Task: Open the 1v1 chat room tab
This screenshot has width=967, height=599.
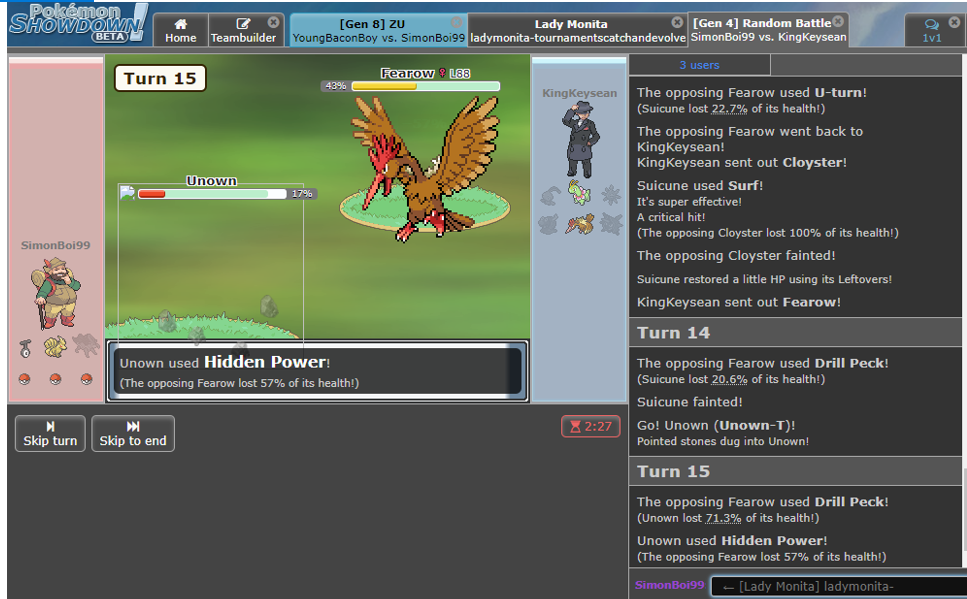Action: click(932, 30)
